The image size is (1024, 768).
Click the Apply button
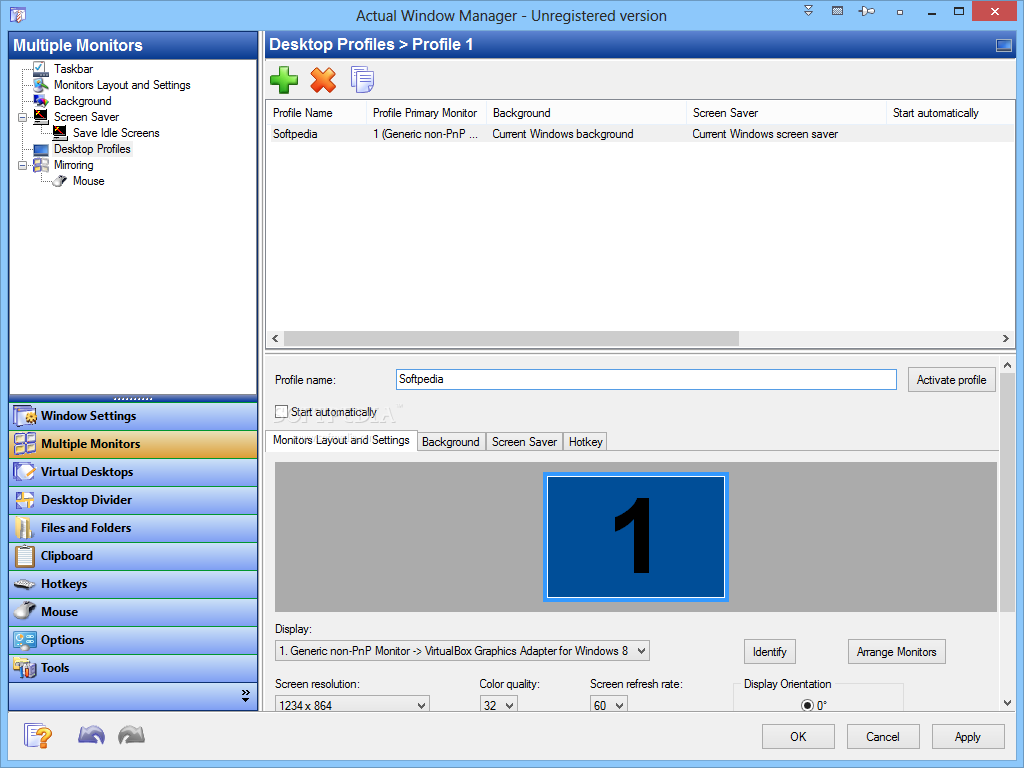click(968, 737)
